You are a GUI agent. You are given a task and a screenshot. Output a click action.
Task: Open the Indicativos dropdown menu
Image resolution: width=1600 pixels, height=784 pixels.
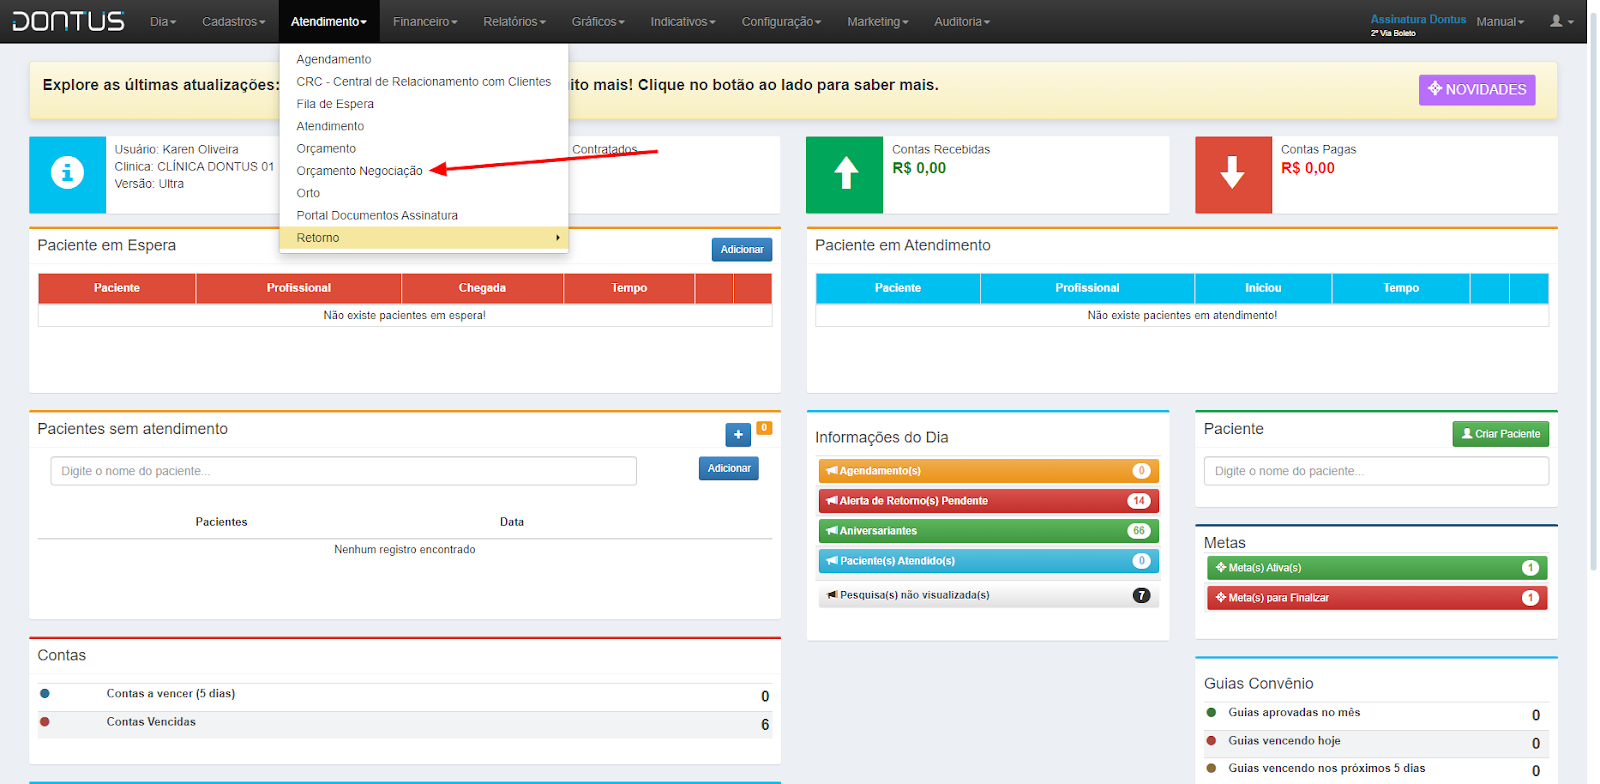[683, 21]
